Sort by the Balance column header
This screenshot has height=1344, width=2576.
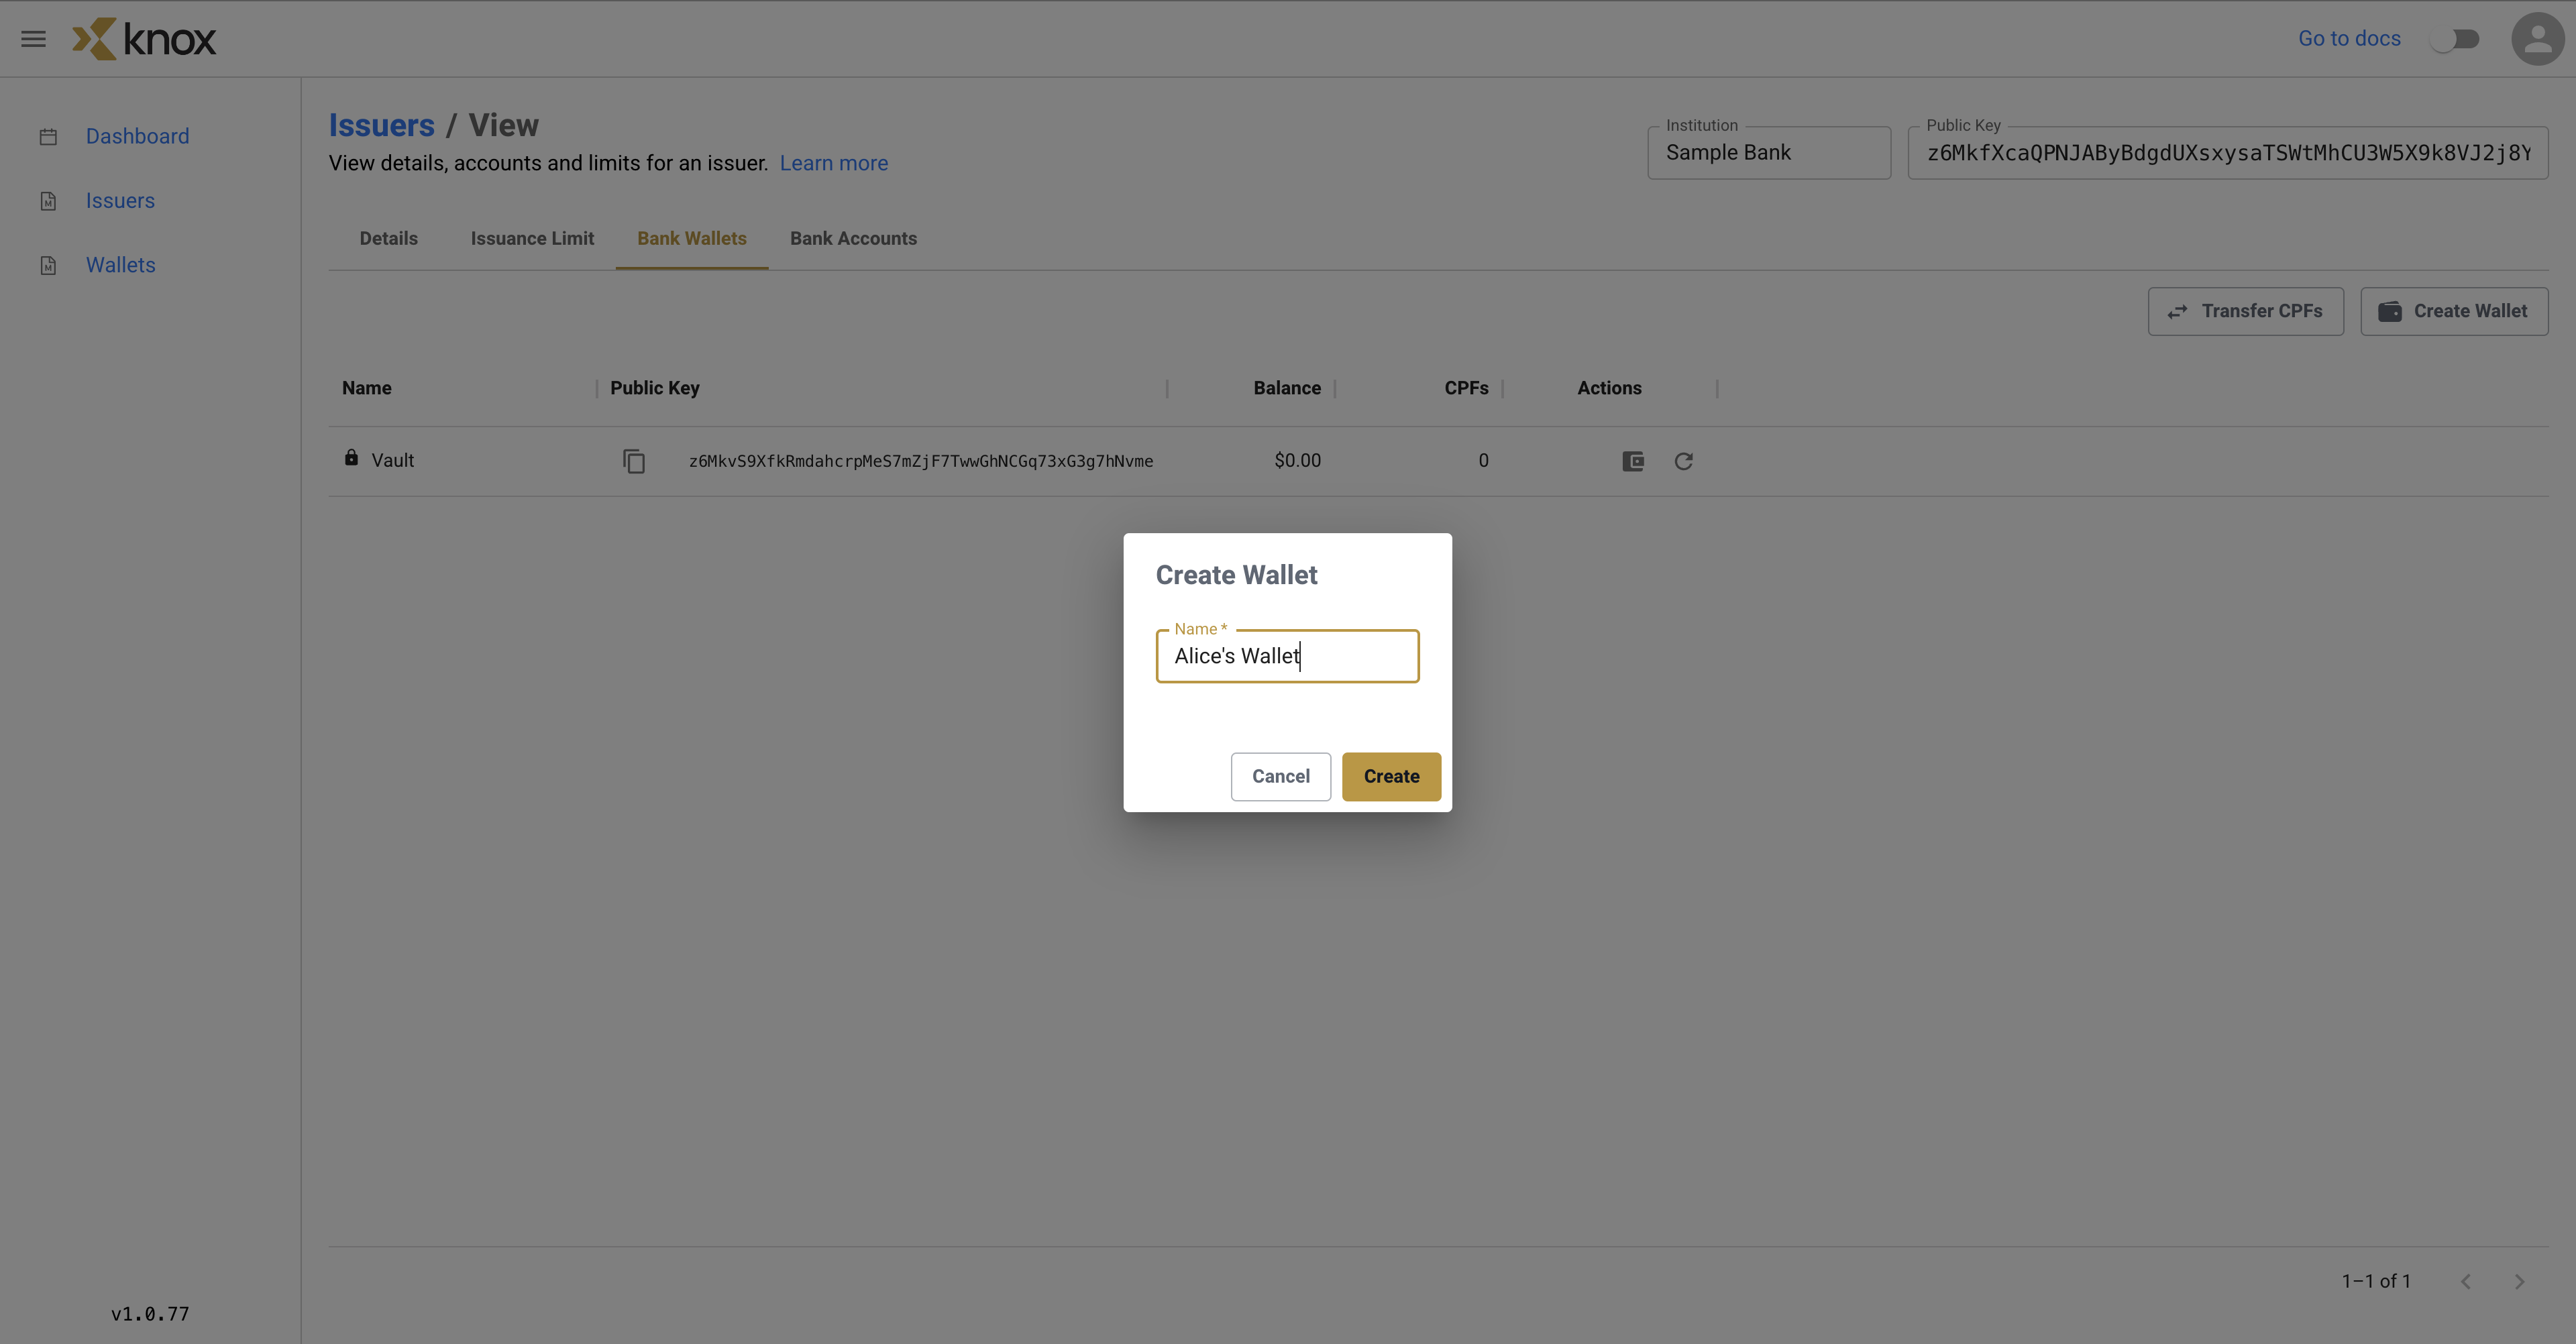tap(1287, 388)
